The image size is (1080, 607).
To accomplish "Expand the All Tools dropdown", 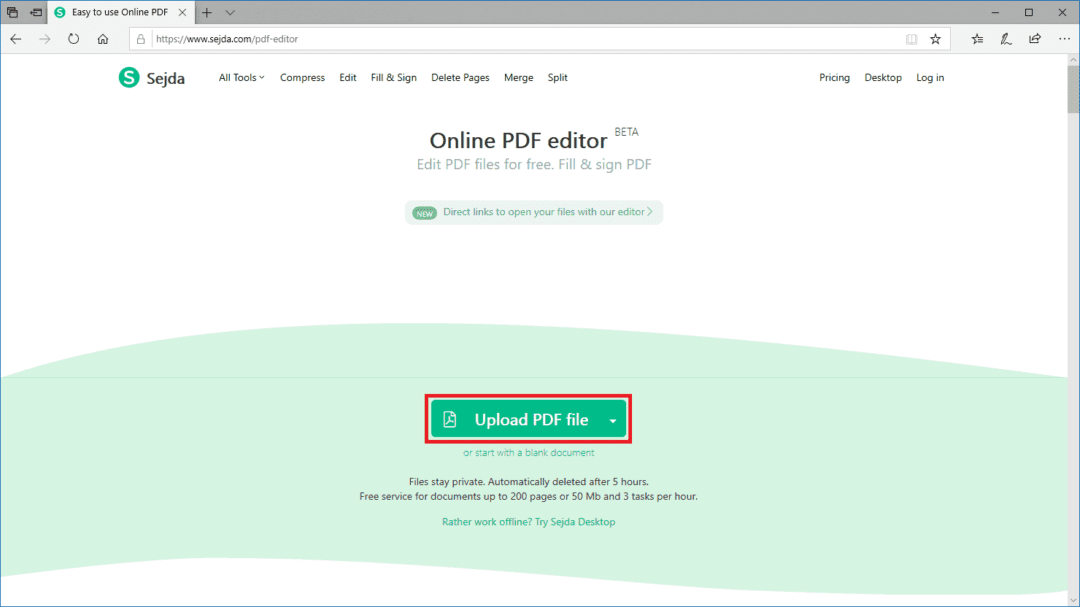I will coord(241,78).
